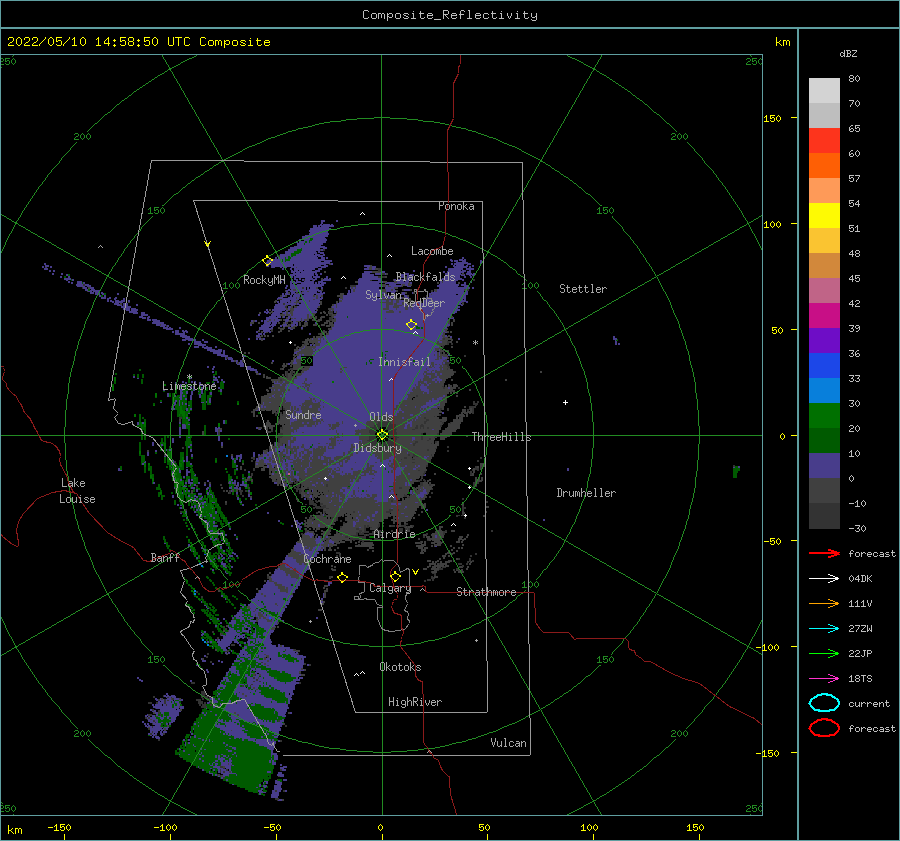The height and width of the screenshot is (841, 900).
Task: Click the cyan 27ZW arrow icon
Action: pos(824,629)
